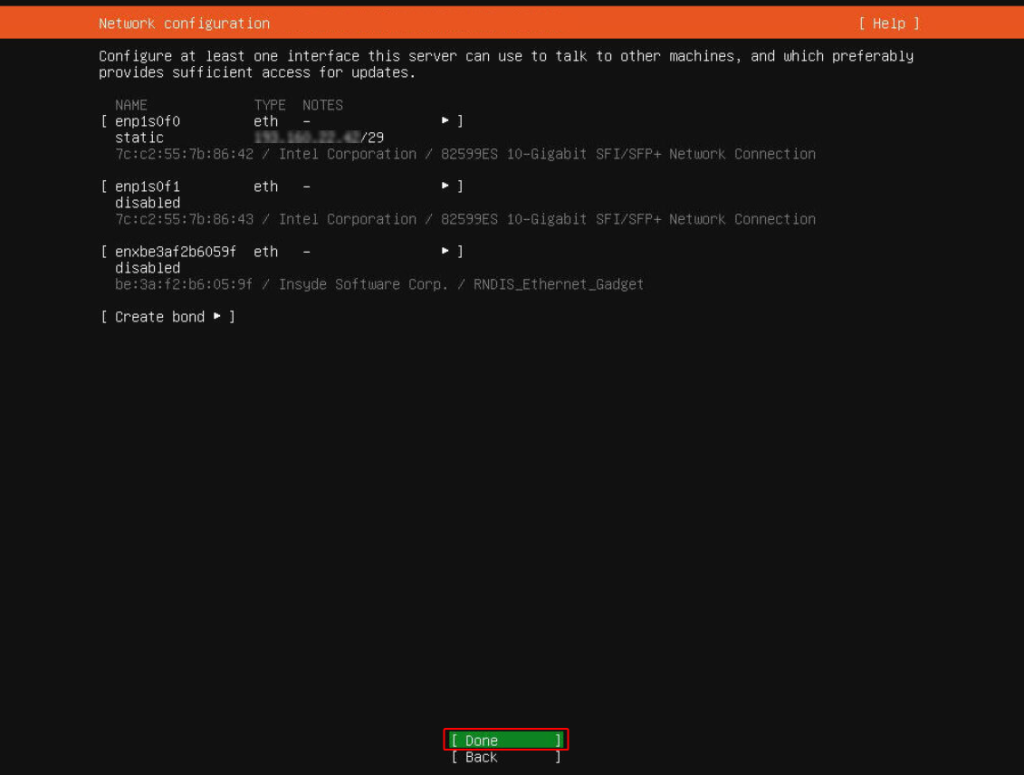Viewport: 1024px width, 775px height.
Task: Click the NOTES column header
Action: tap(322, 104)
